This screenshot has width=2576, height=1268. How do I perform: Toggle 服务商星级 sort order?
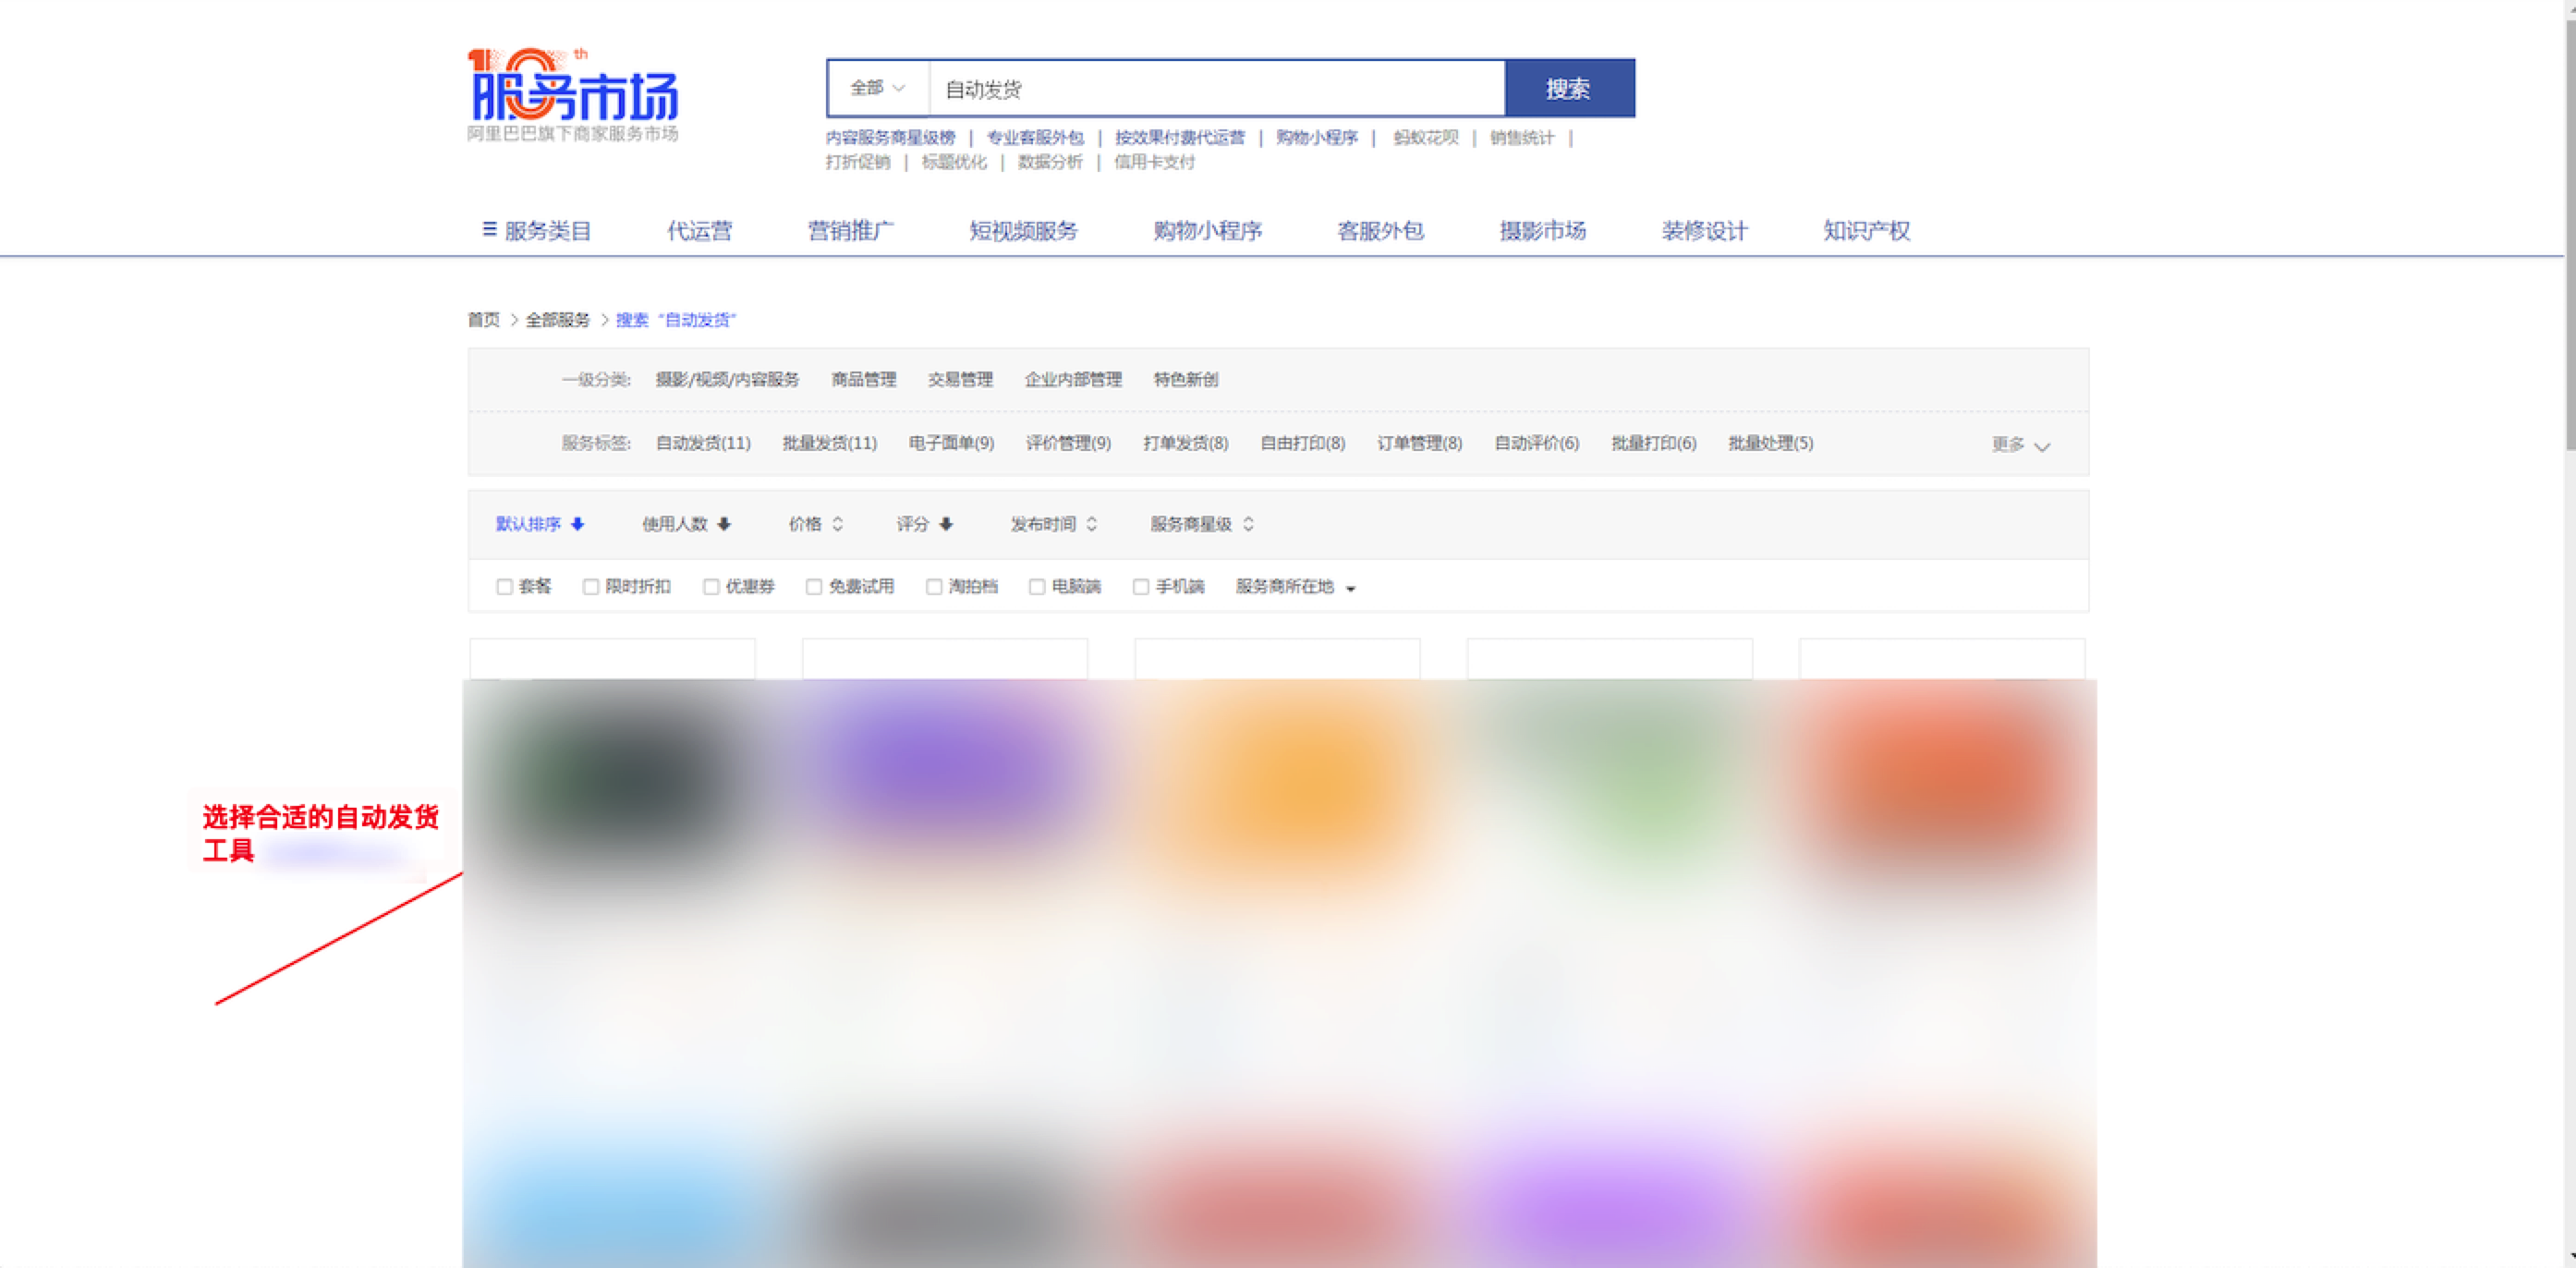[1248, 524]
